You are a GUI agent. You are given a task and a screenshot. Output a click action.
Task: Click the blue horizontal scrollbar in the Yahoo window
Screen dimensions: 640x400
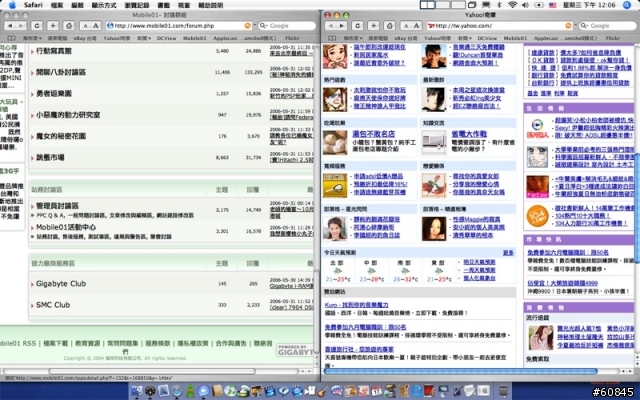(x=460, y=371)
